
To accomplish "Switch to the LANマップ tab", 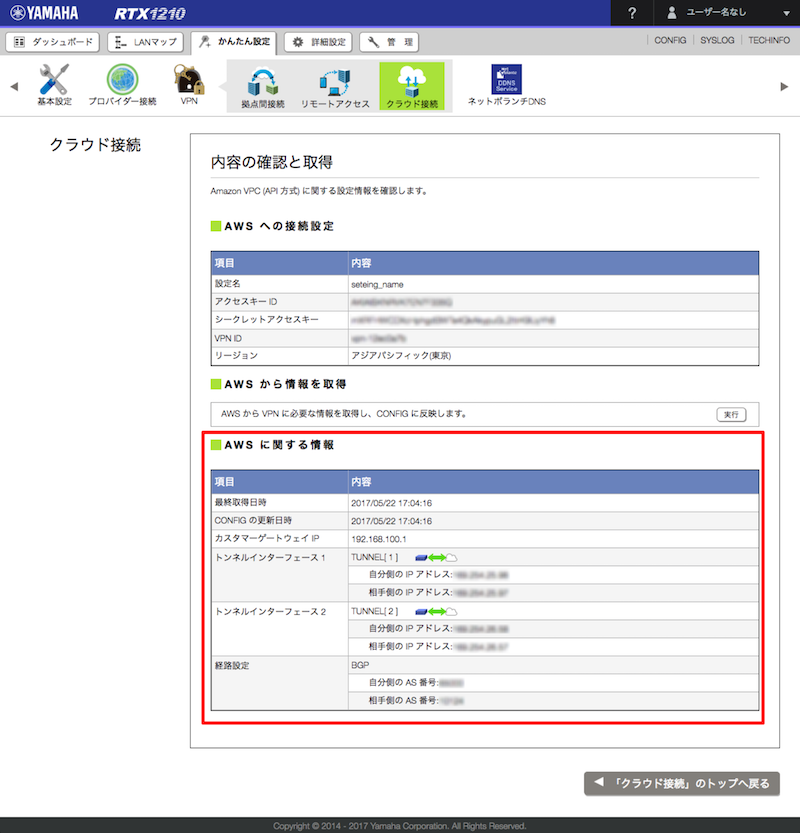I will tap(145, 42).
